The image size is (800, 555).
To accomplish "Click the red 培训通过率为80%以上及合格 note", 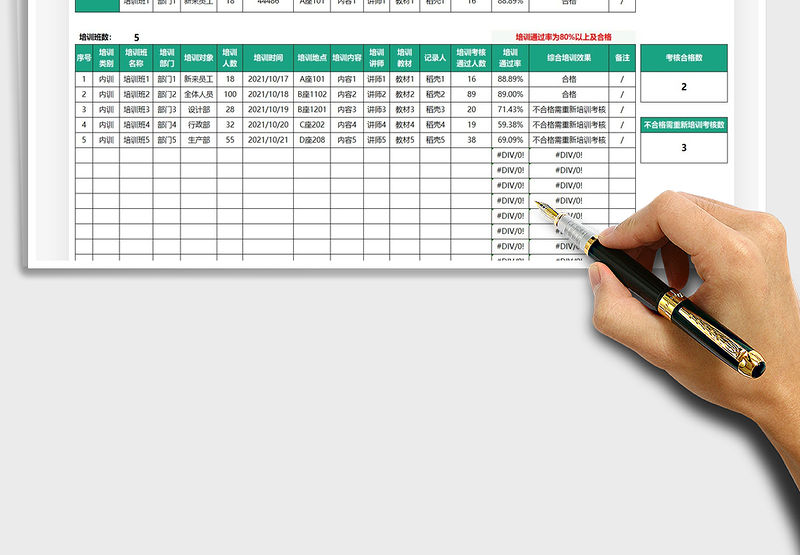I will [564, 37].
